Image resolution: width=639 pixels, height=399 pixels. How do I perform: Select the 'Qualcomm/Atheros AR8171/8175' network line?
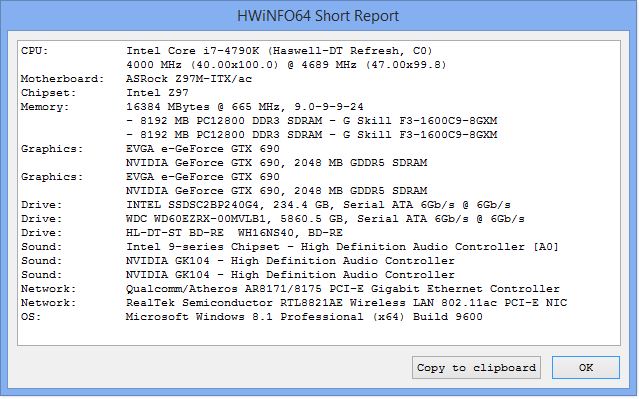click(x=343, y=289)
